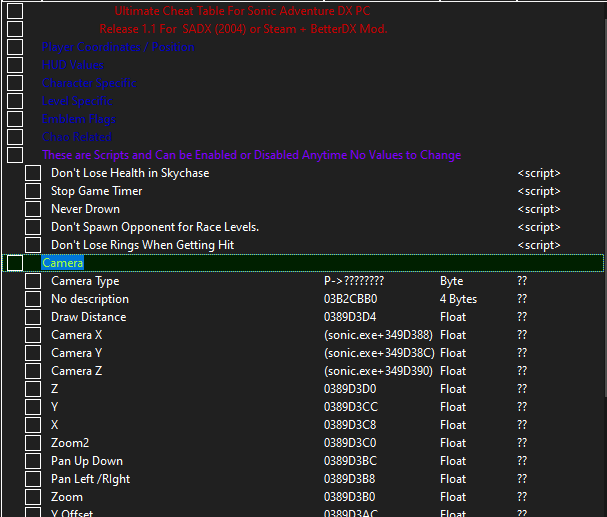Tick Don't Lose Health in Skychase checkbox
The image size is (607, 517).
(33, 173)
